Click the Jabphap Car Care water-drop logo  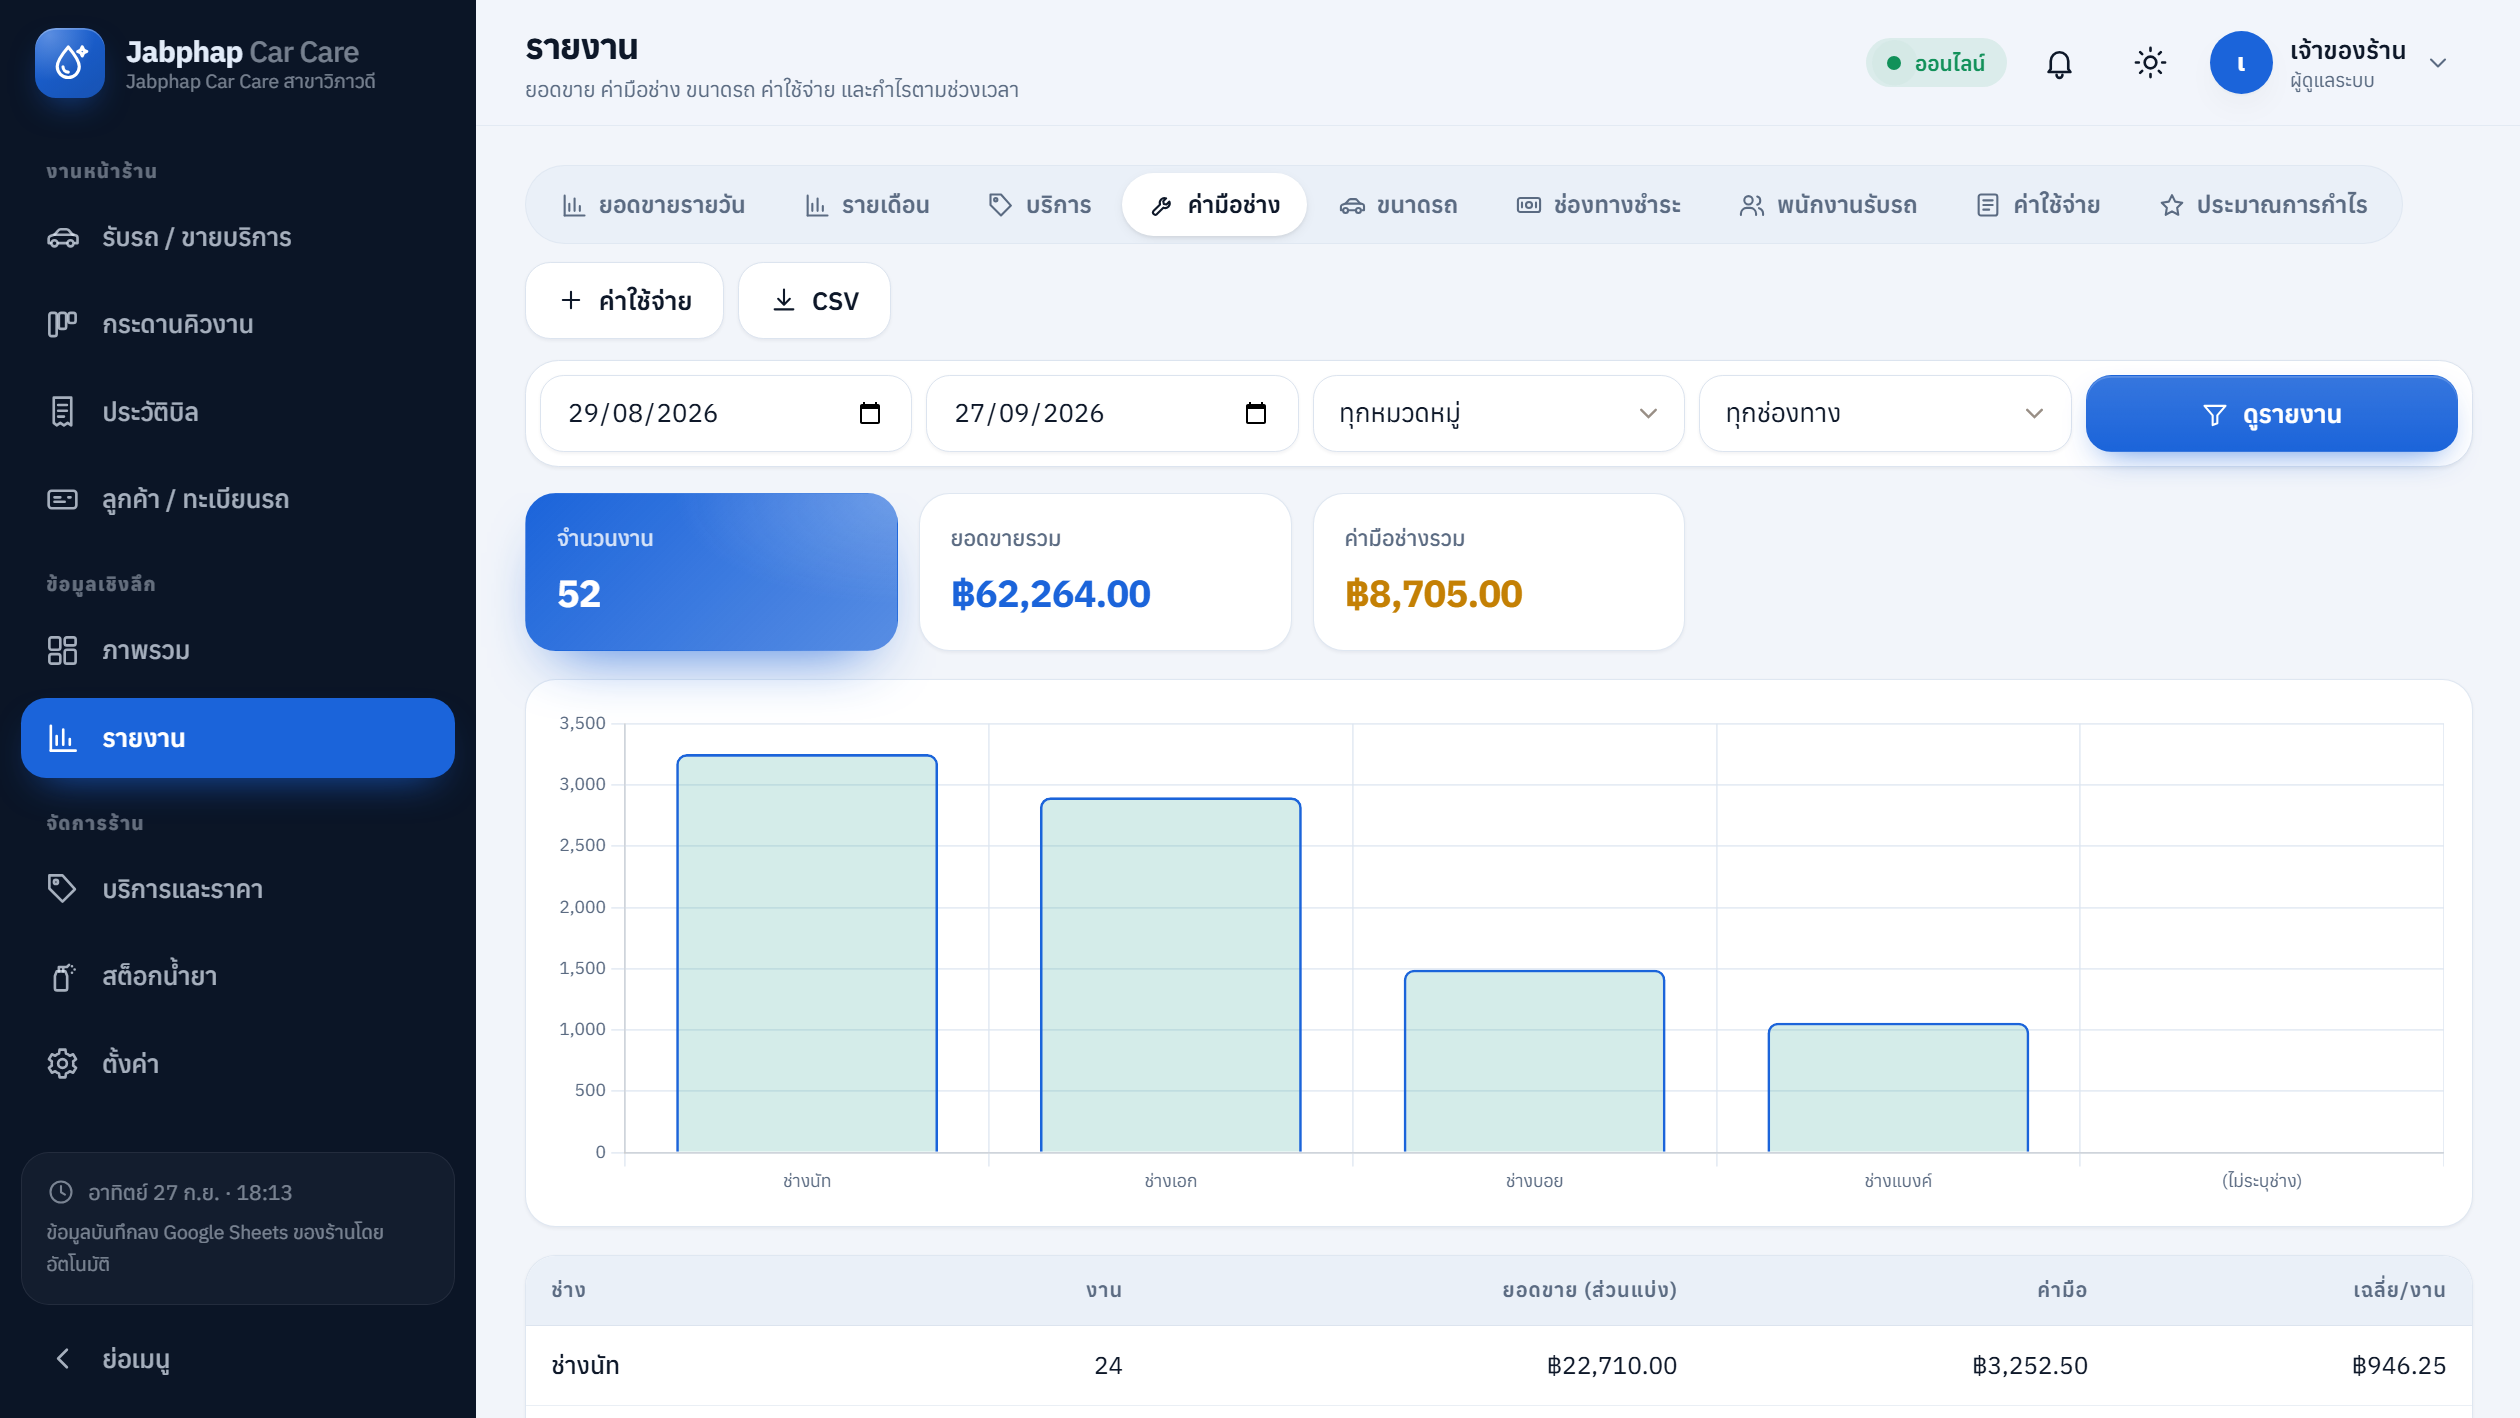click(70, 63)
